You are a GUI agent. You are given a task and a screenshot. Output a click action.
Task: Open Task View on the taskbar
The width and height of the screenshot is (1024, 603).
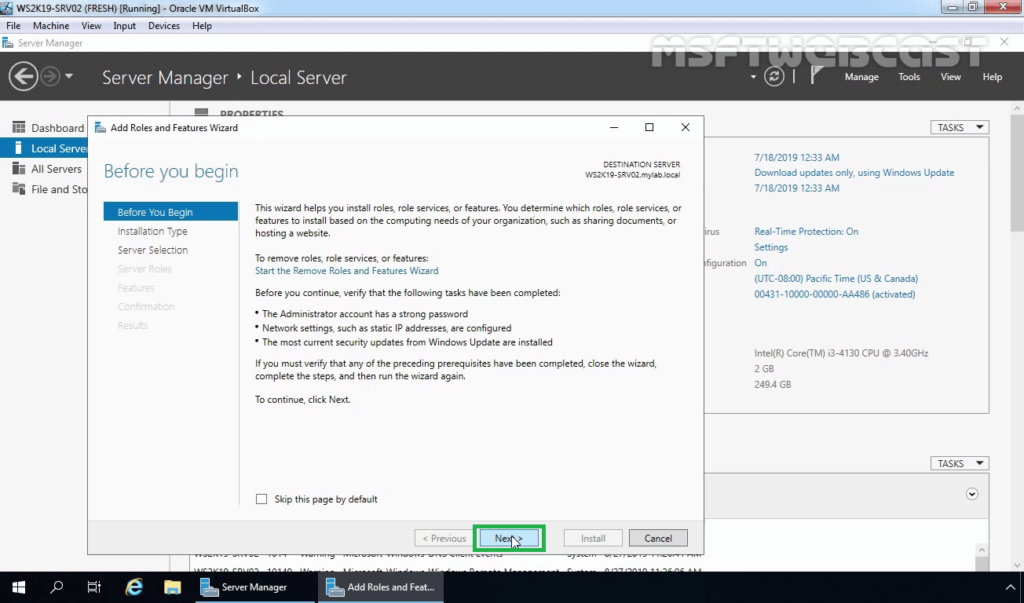coord(94,587)
